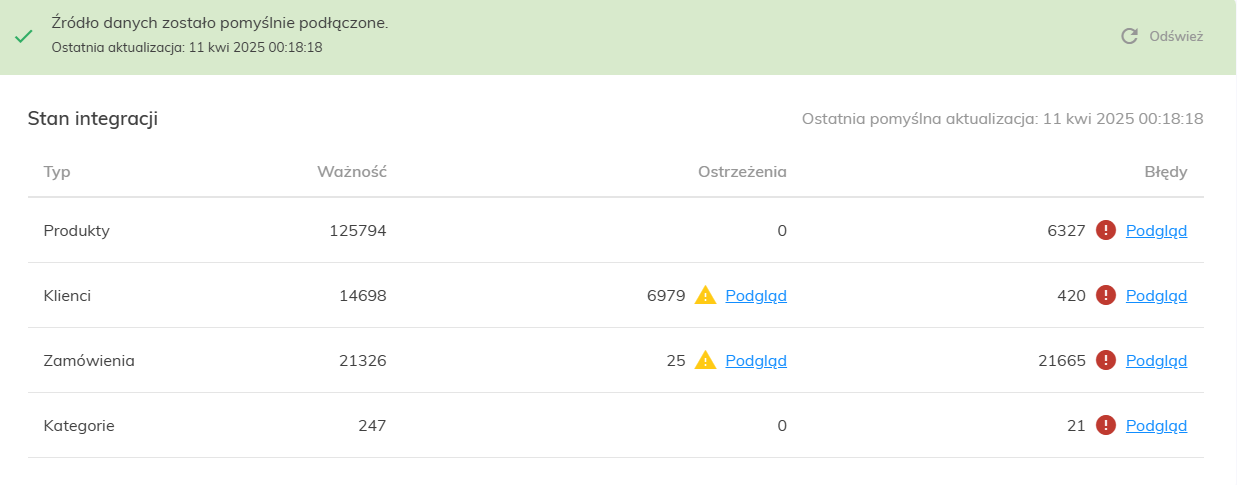
Task: Open the Podgląd link for Klienci warnings
Action: tap(756, 296)
